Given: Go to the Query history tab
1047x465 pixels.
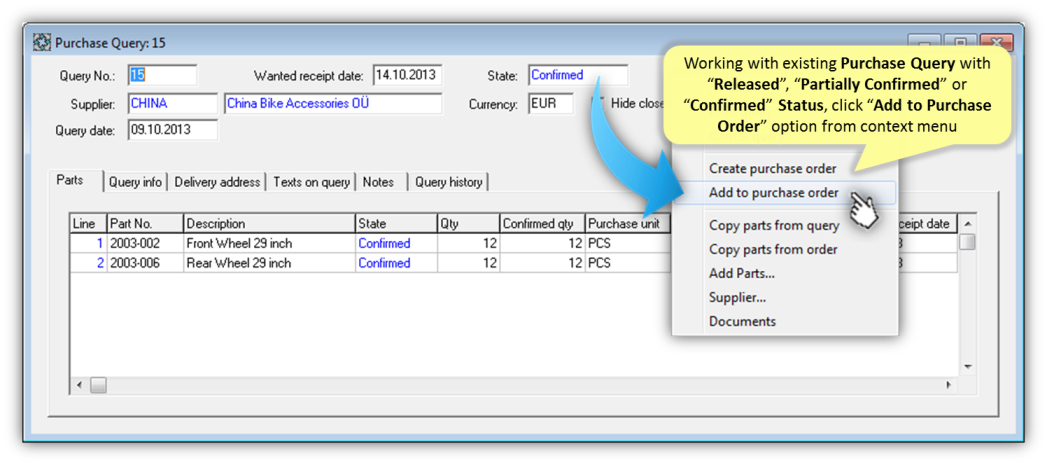Looking at the screenshot, I should (x=448, y=182).
